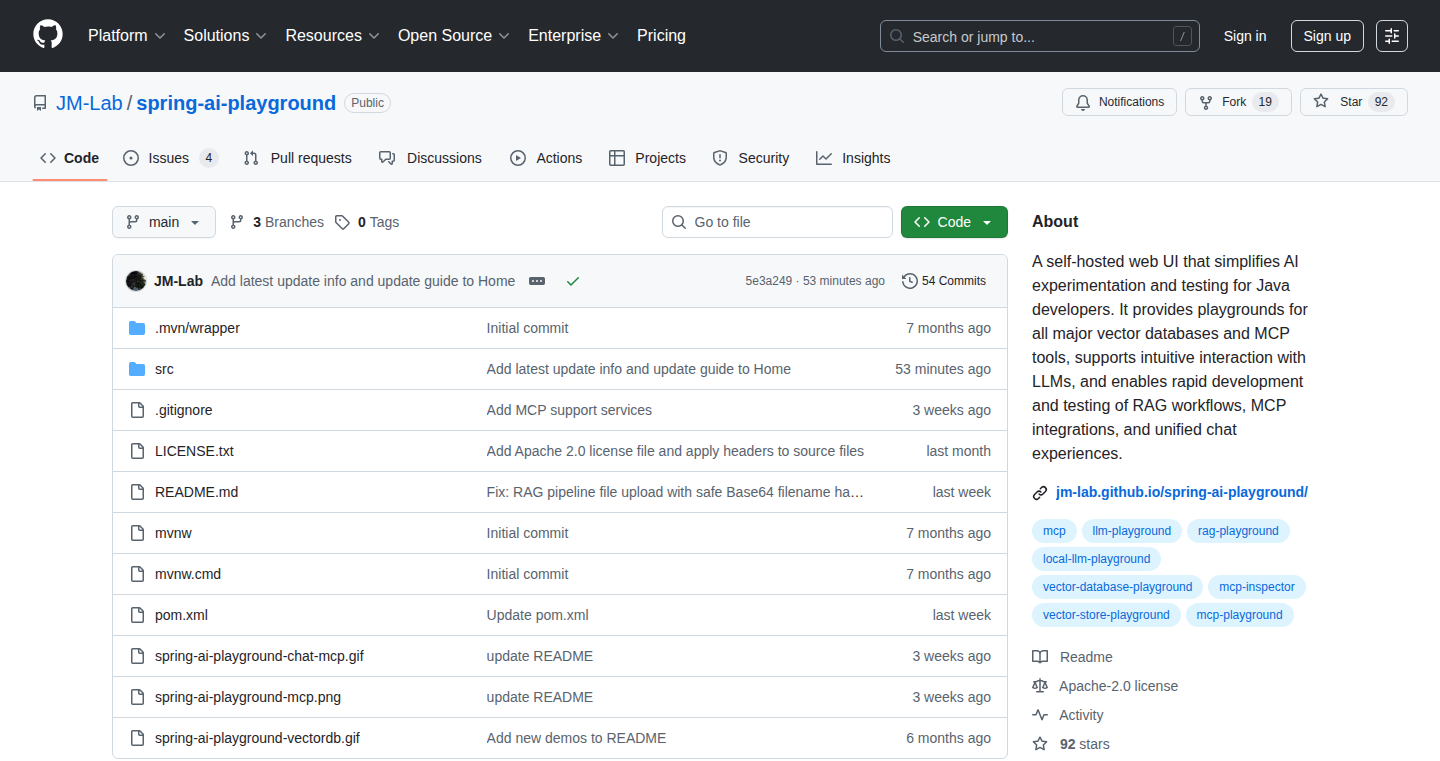Click the file icon next to LICENSE.txt

[x=137, y=451]
